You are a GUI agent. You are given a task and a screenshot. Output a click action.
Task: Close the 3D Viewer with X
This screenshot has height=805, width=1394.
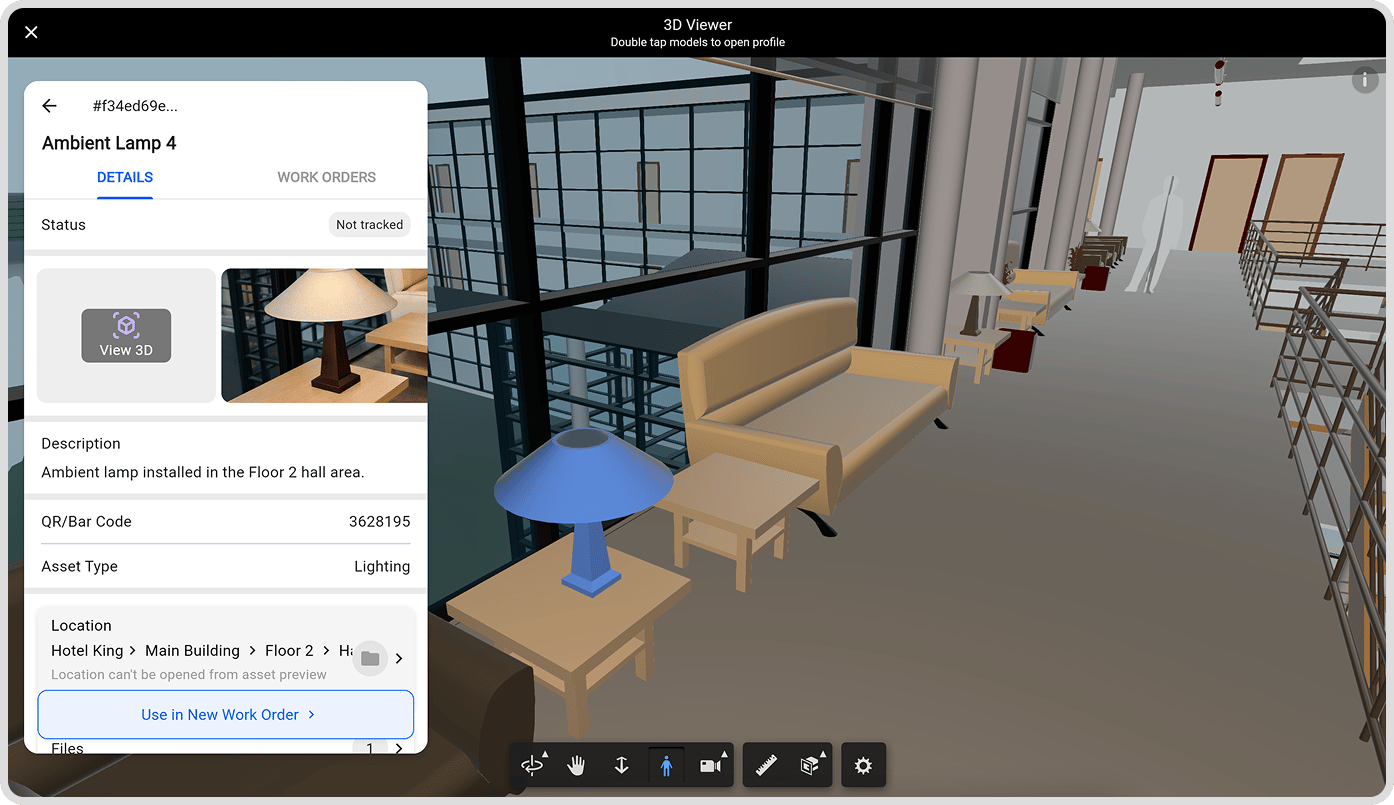click(x=31, y=32)
